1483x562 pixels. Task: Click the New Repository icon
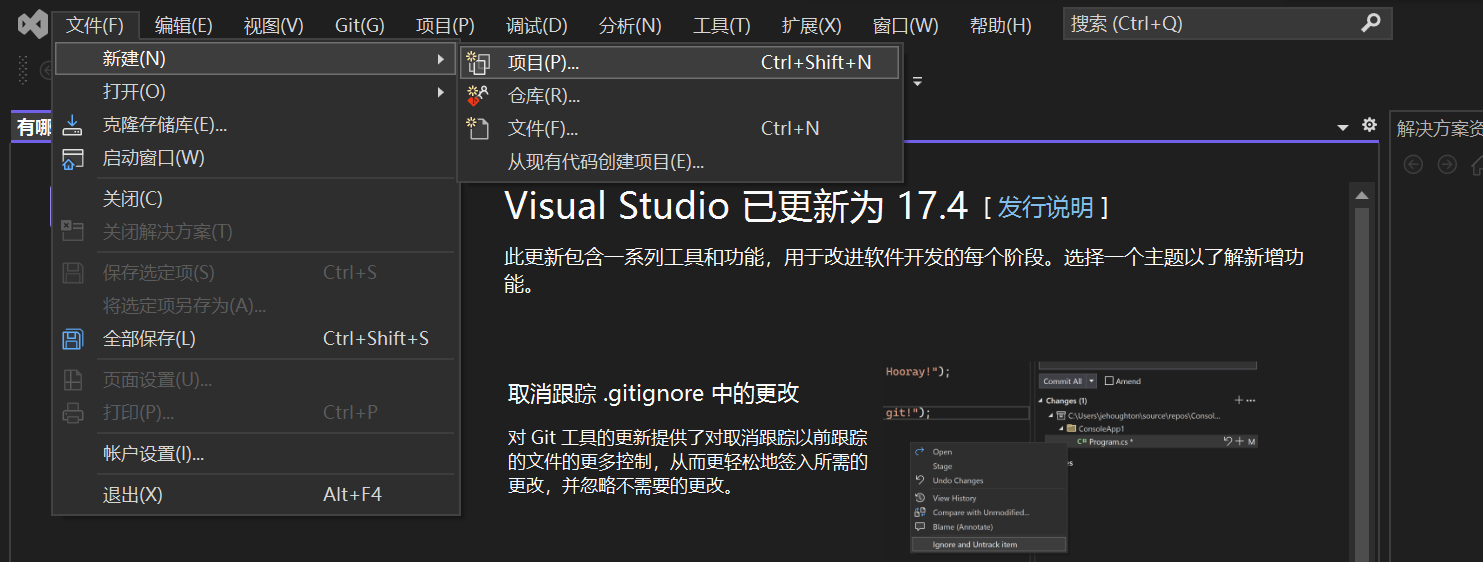(478, 96)
